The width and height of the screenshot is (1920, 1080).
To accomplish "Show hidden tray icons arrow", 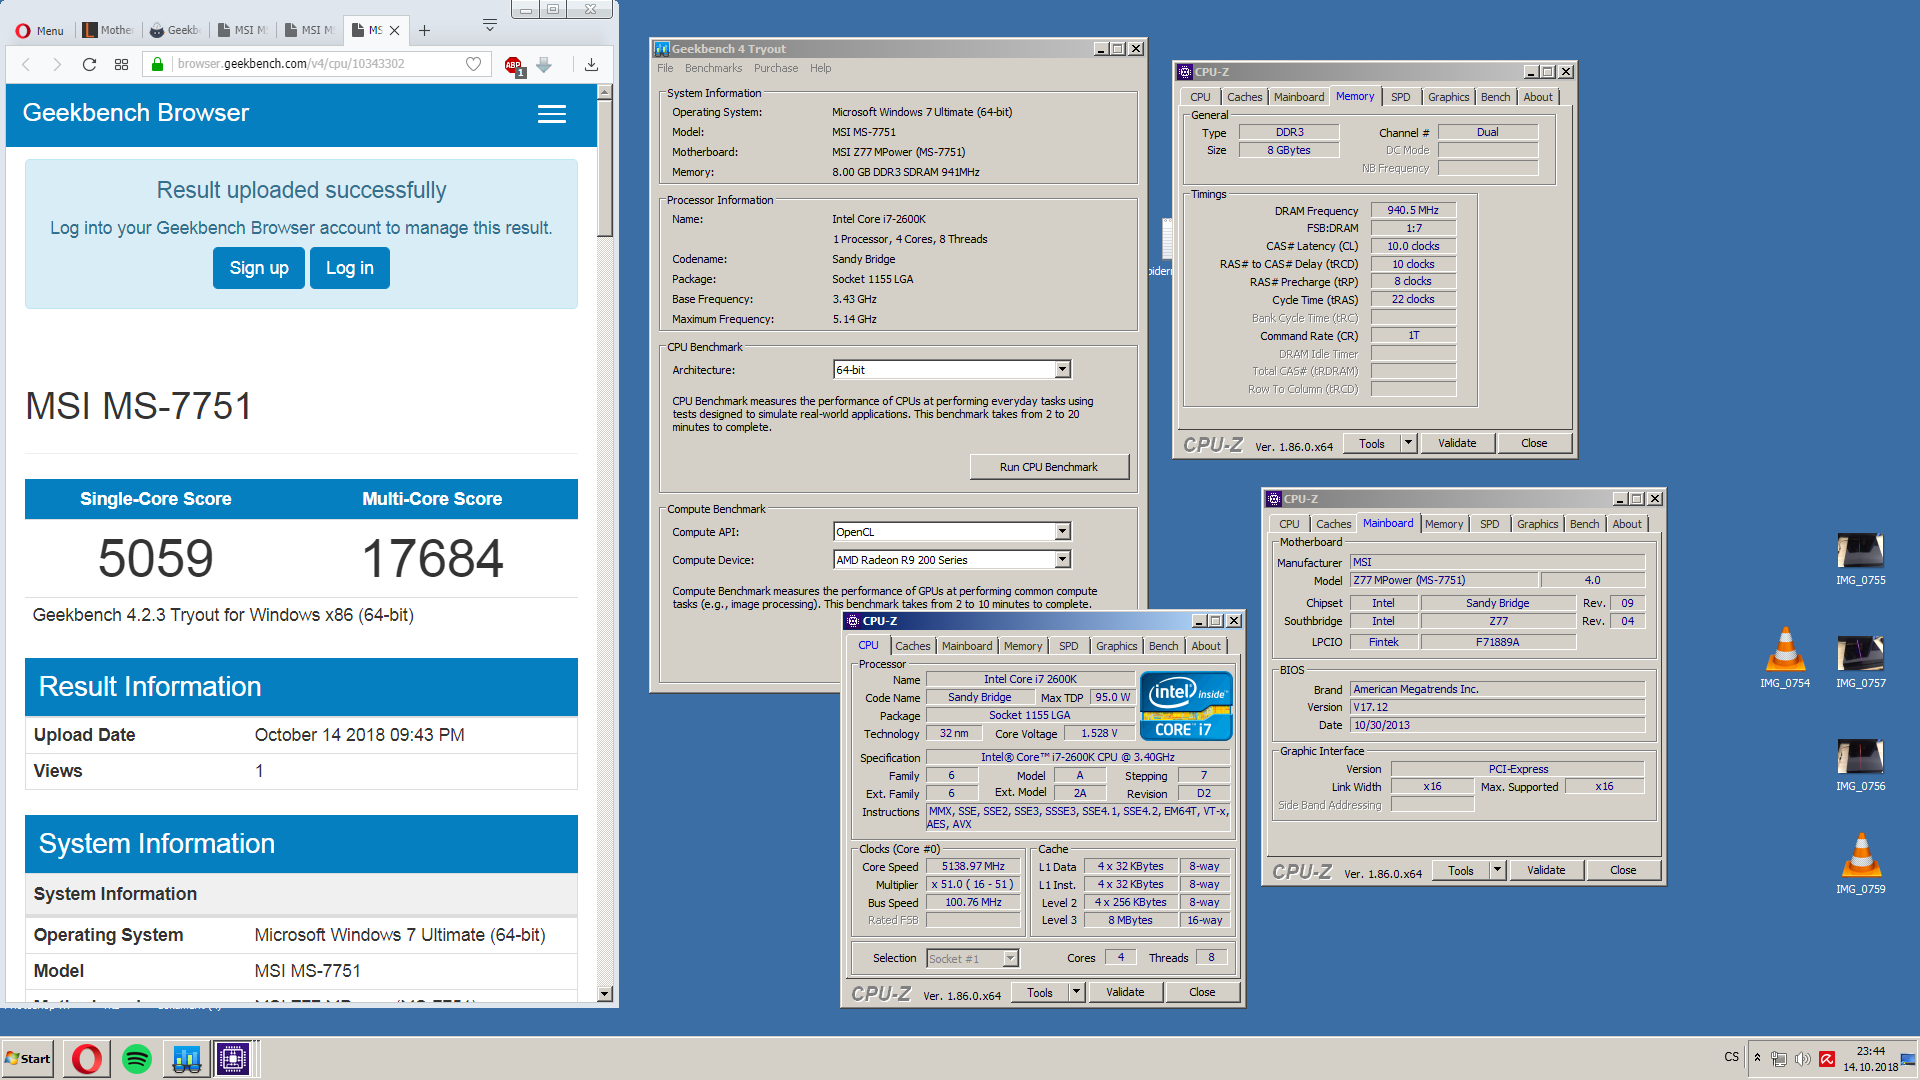I will click(x=1757, y=1058).
